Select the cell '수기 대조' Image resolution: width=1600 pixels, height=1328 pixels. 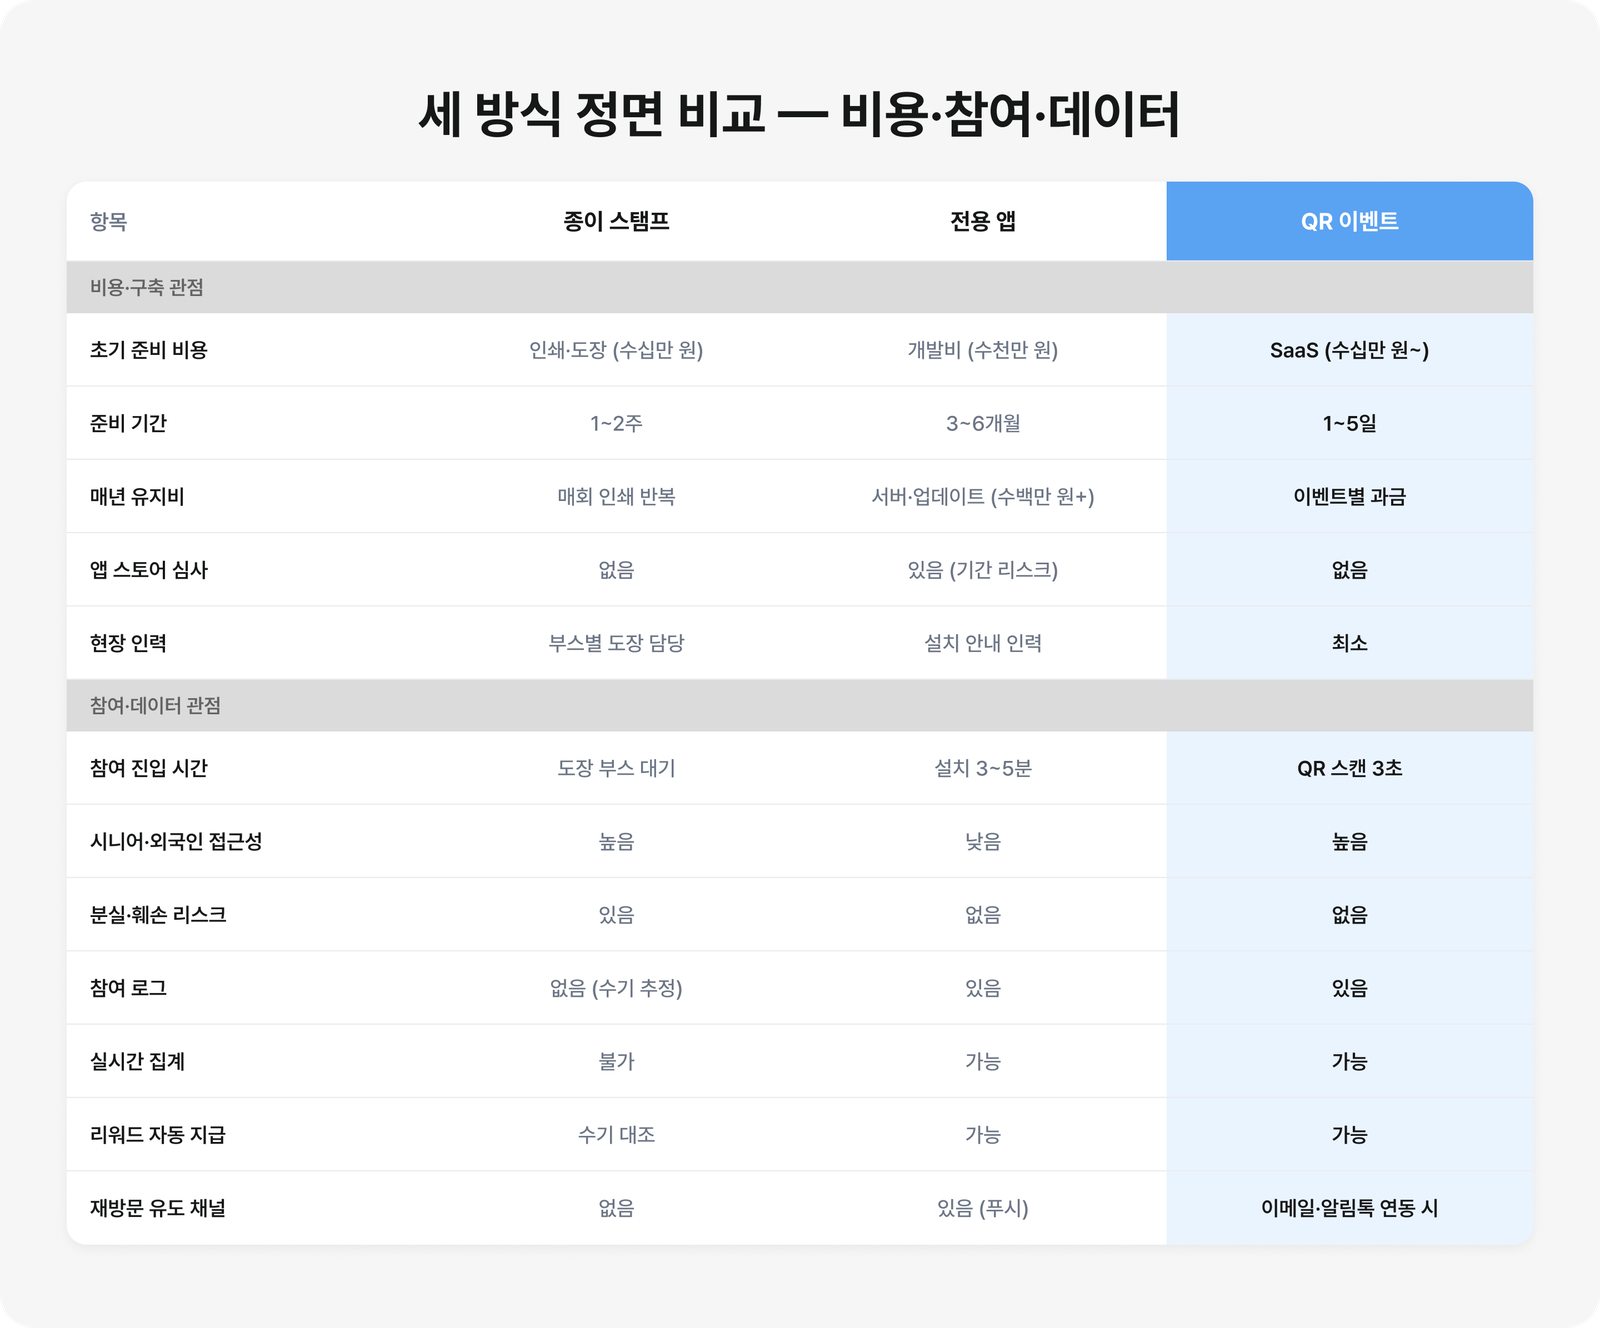click(x=616, y=1135)
